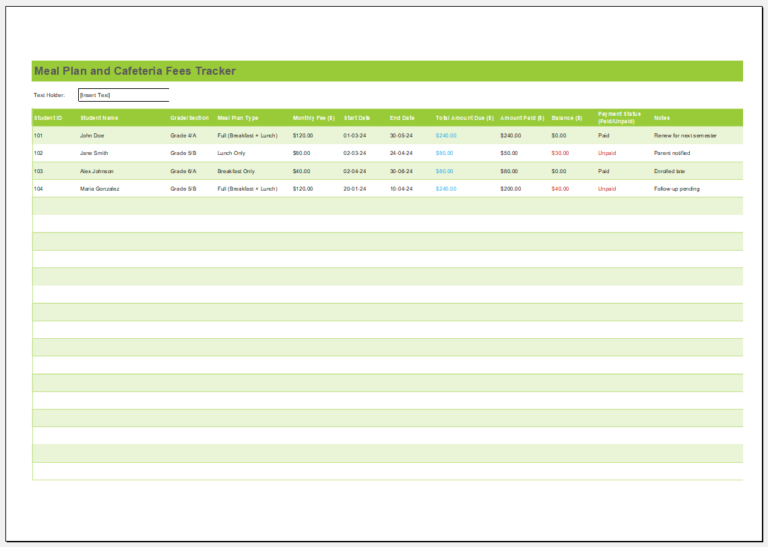The image size is (768, 547).
Task: Select Alex Johnson's blue total due '$80.00'
Action: click(x=444, y=171)
